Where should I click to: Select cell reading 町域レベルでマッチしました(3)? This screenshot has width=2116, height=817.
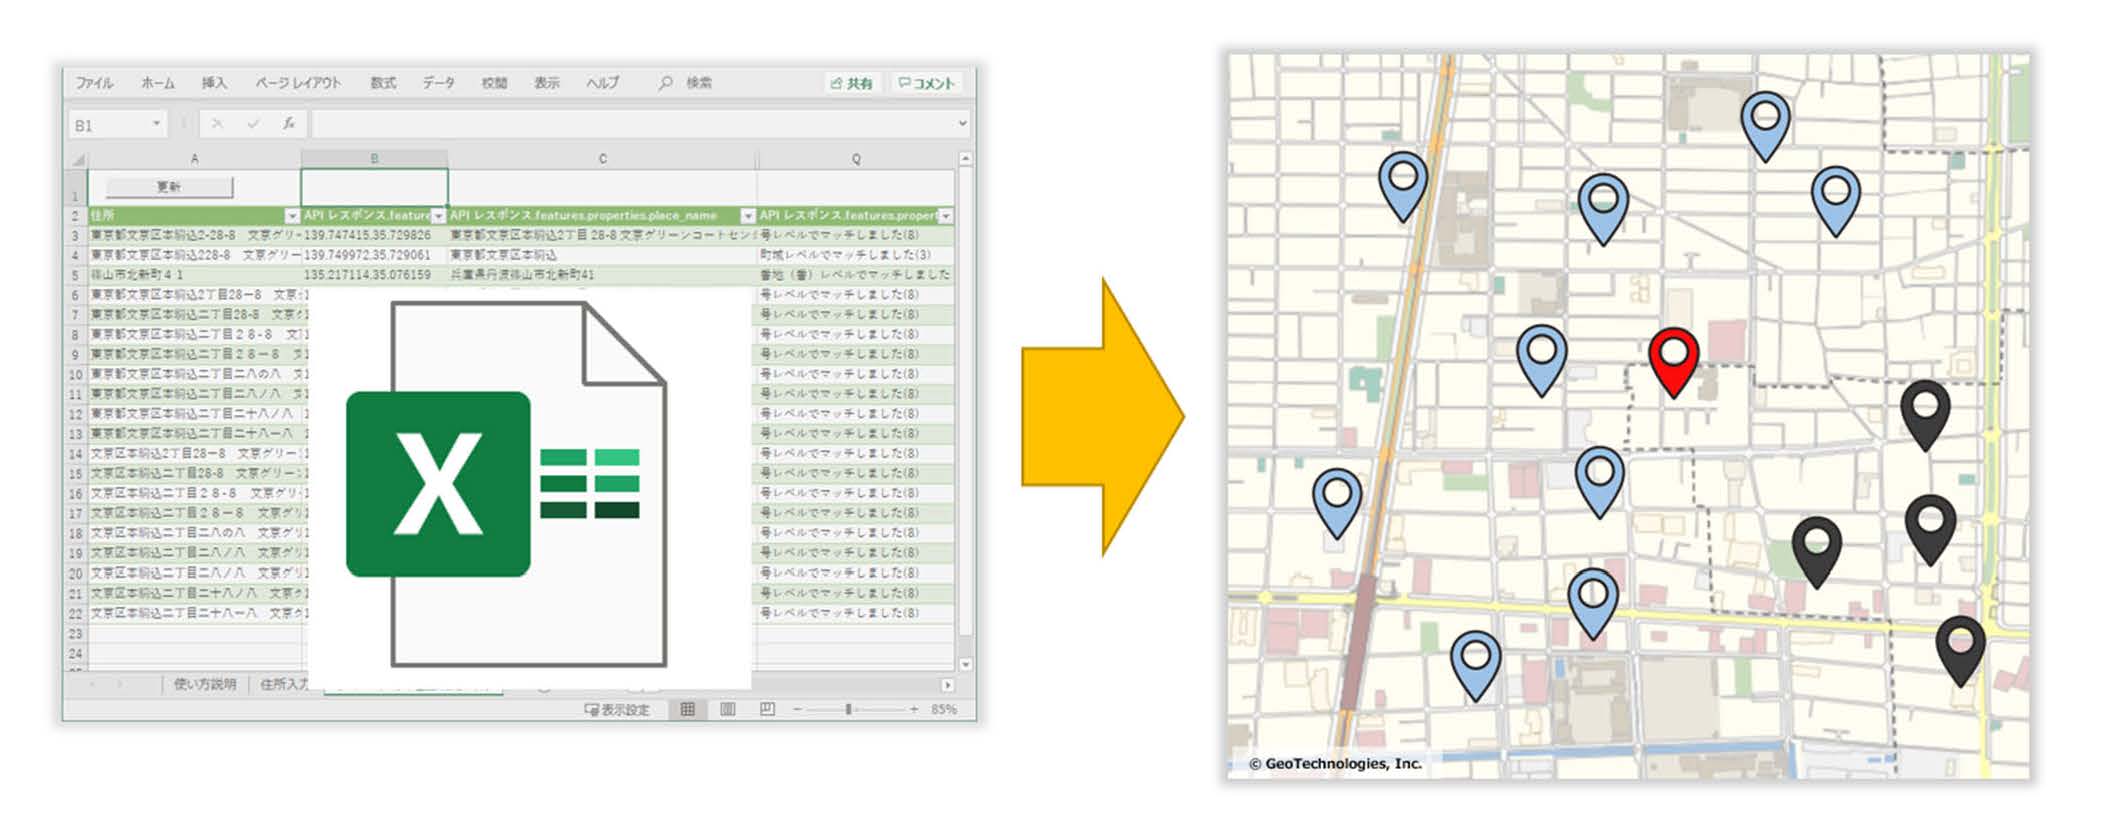coord(856,255)
